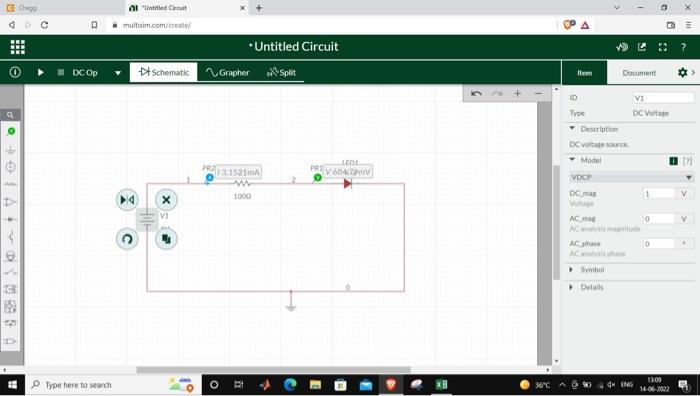Open the indicators lamp palette
Viewport: 700px width, 396px height.
pyautogui.click(x=10, y=255)
